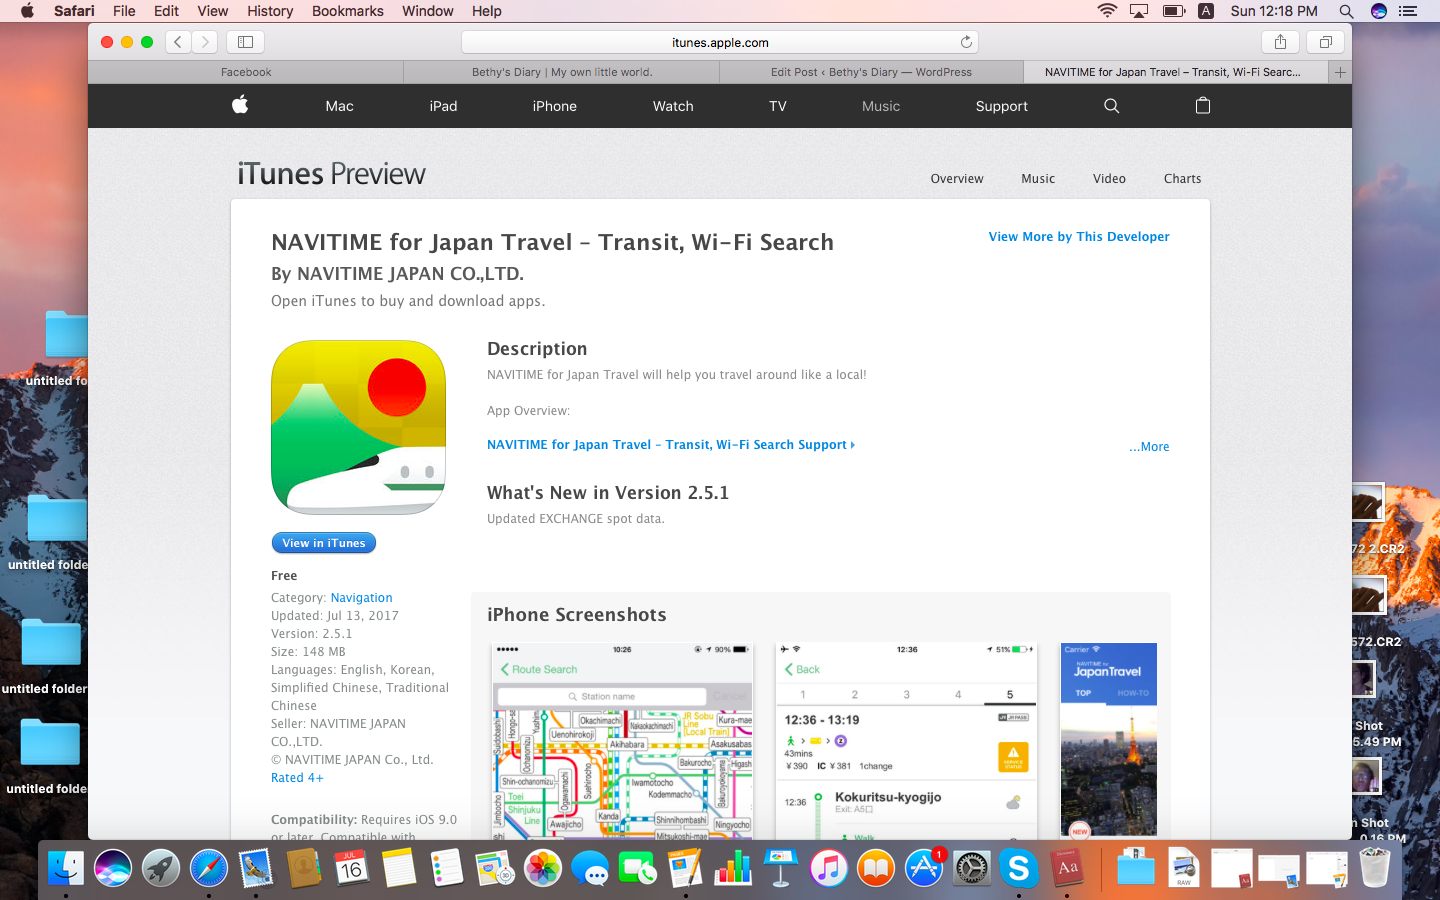Image resolution: width=1440 pixels, height=900 pixels.
Task: Open the Music section of iTunes Preview
Action: (1038, 179)
